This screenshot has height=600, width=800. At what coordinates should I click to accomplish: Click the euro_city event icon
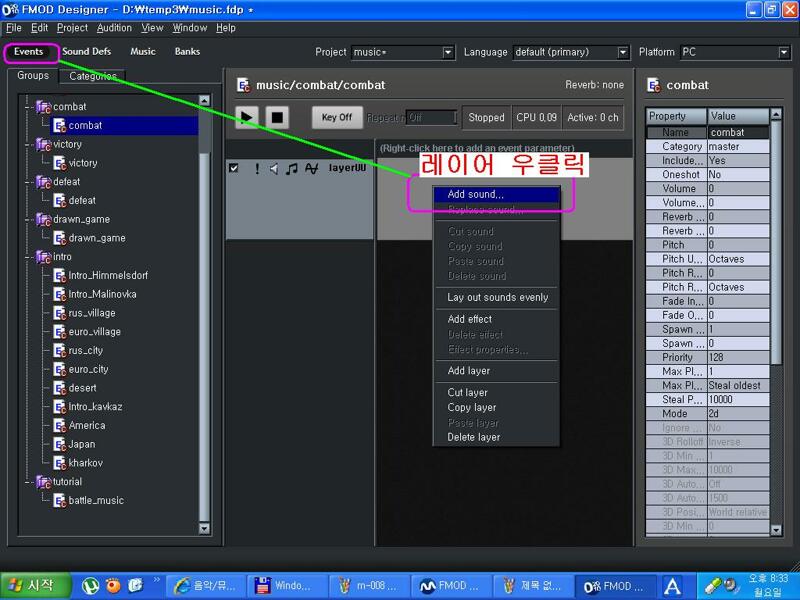click(60, 370)
